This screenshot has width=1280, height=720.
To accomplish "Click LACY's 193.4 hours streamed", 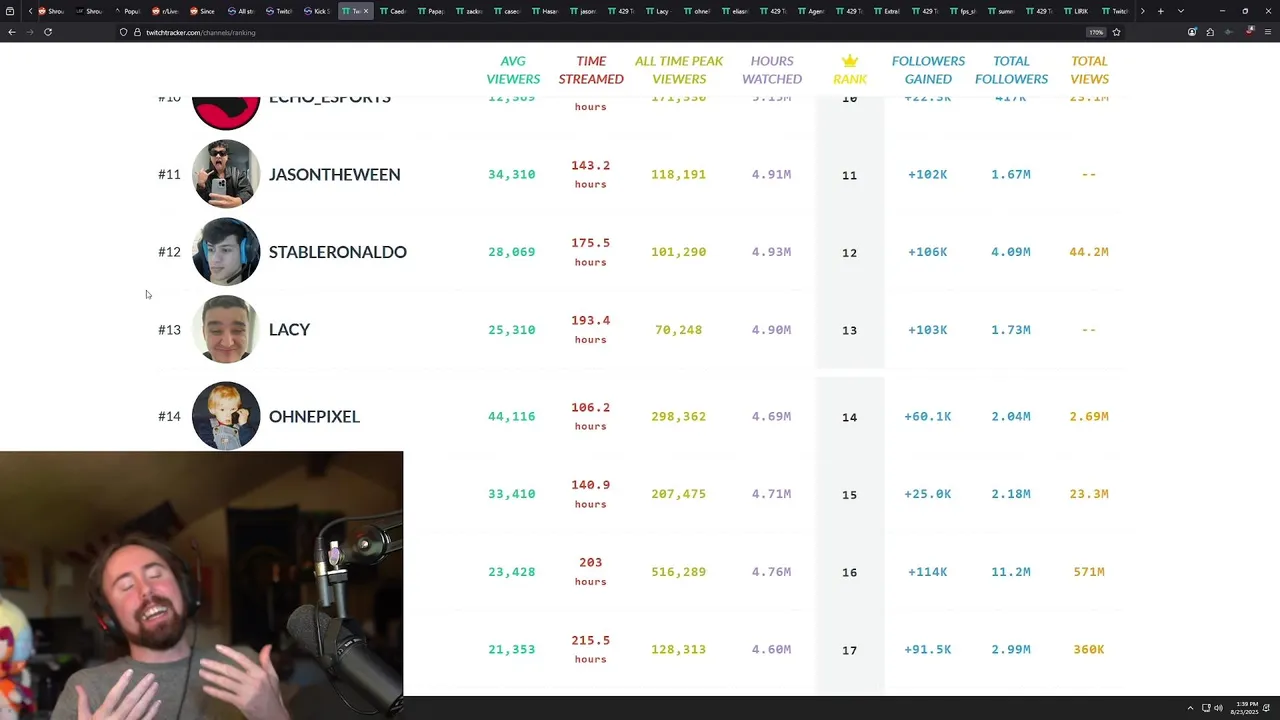I will (590, 329).
